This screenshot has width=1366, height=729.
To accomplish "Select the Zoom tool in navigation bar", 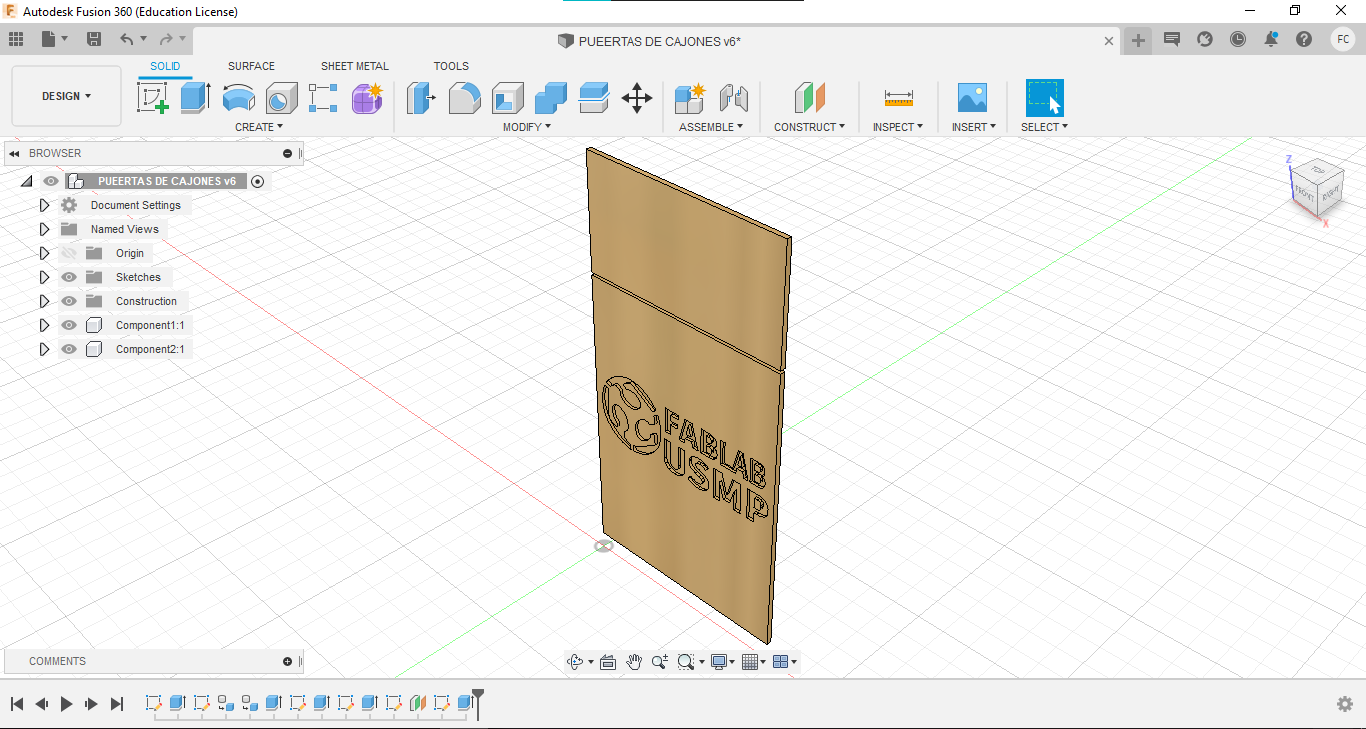I will tap(660, 661).
